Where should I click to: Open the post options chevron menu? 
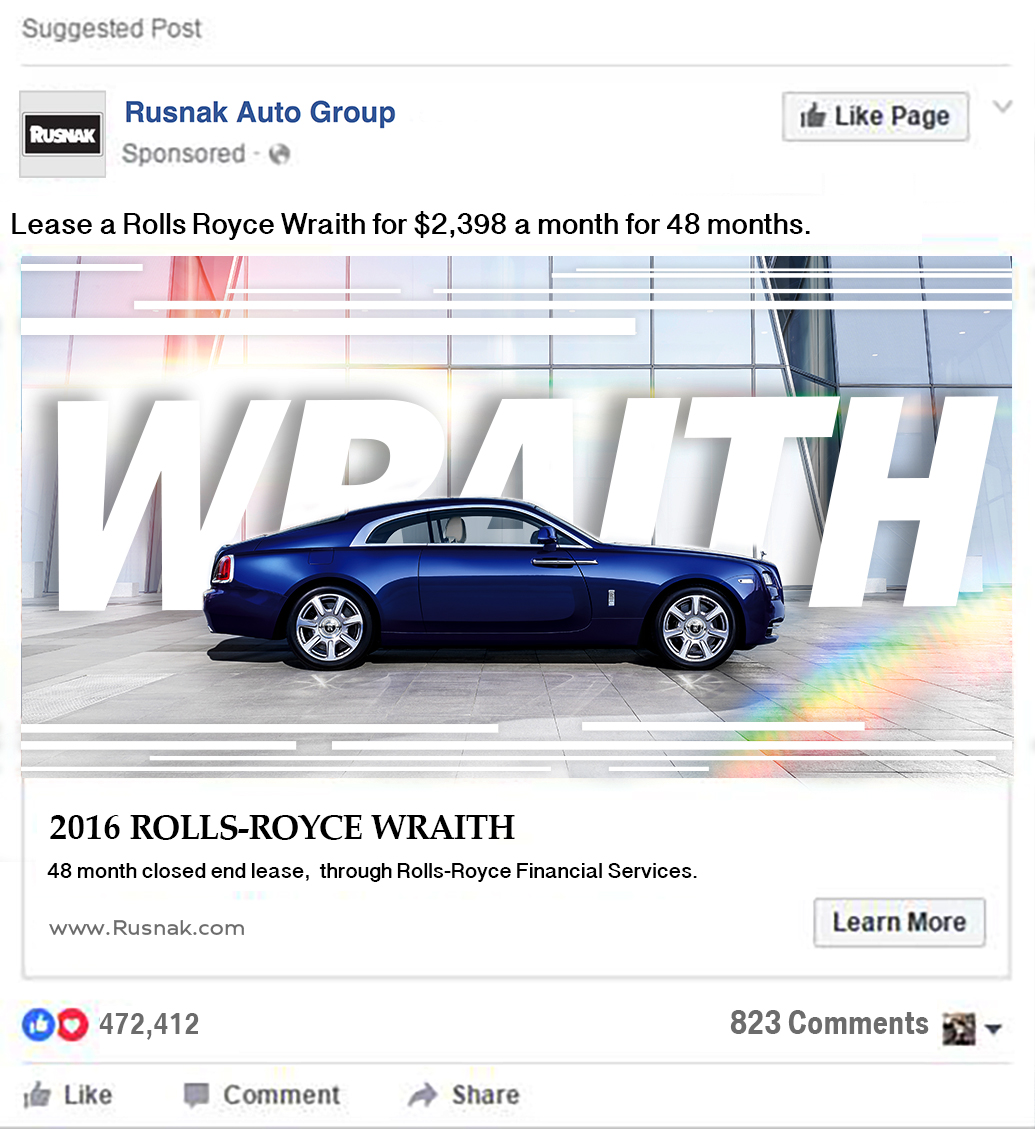click(1003, 107)
